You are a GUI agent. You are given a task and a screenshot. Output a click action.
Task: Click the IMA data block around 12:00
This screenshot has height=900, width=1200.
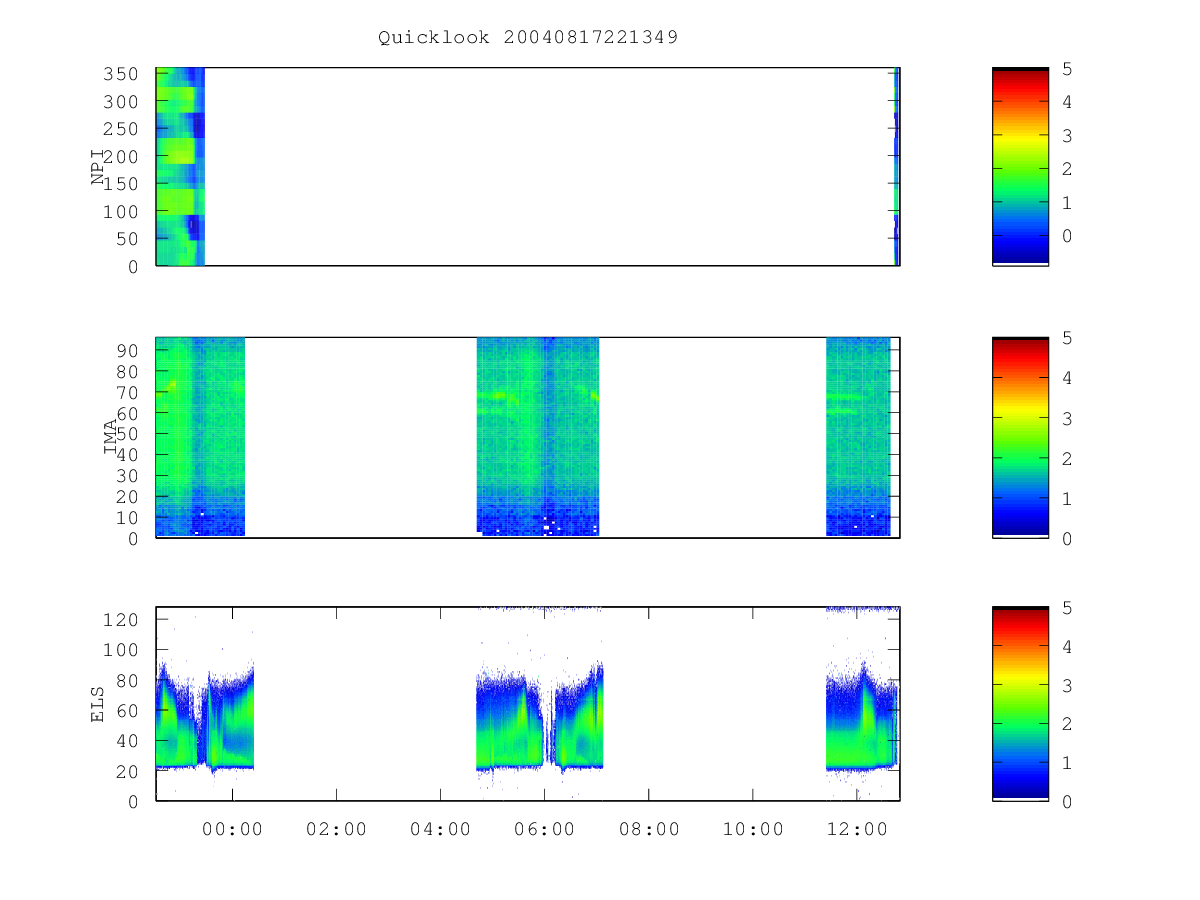pos(858,437)
